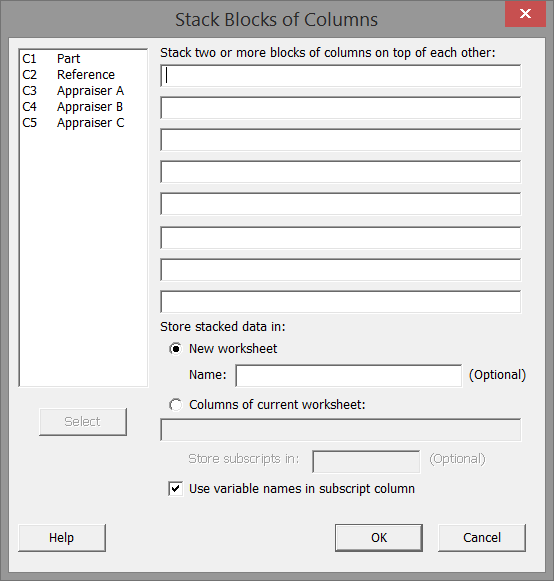Focus the eighth stack block field

[341, 302]
